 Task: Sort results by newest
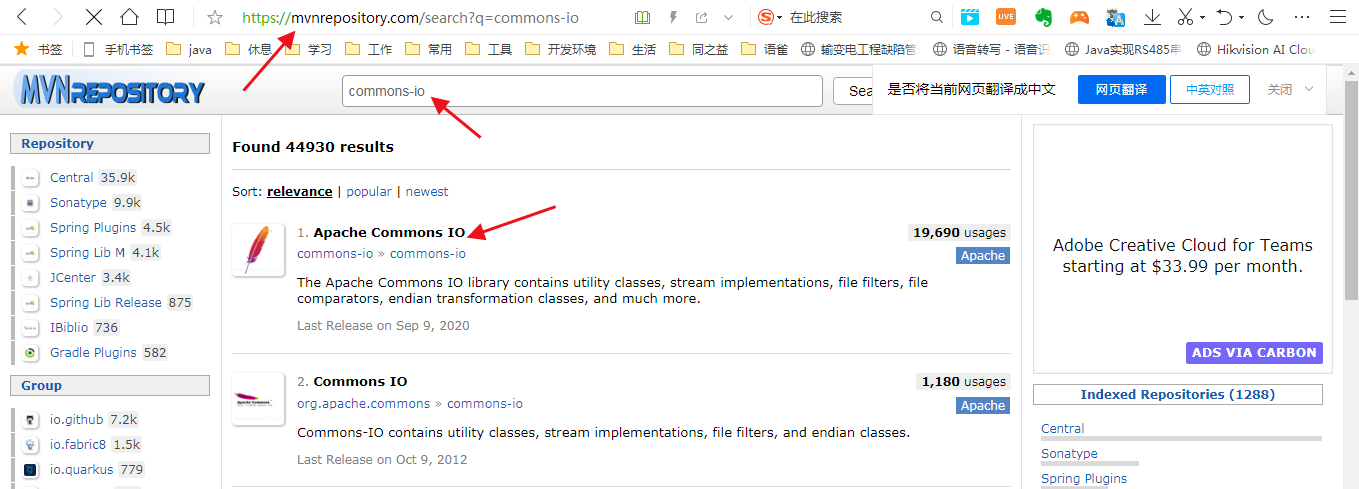pos(427,191)
